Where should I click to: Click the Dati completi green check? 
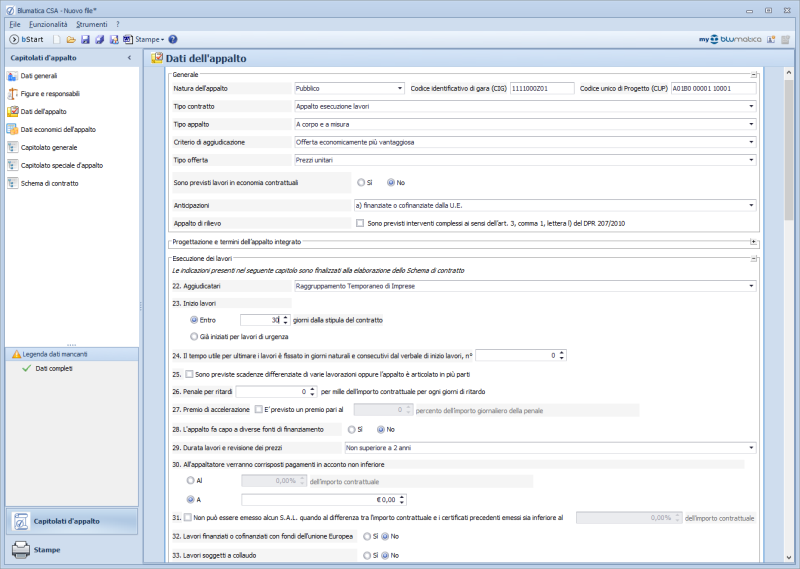[27, 368]
